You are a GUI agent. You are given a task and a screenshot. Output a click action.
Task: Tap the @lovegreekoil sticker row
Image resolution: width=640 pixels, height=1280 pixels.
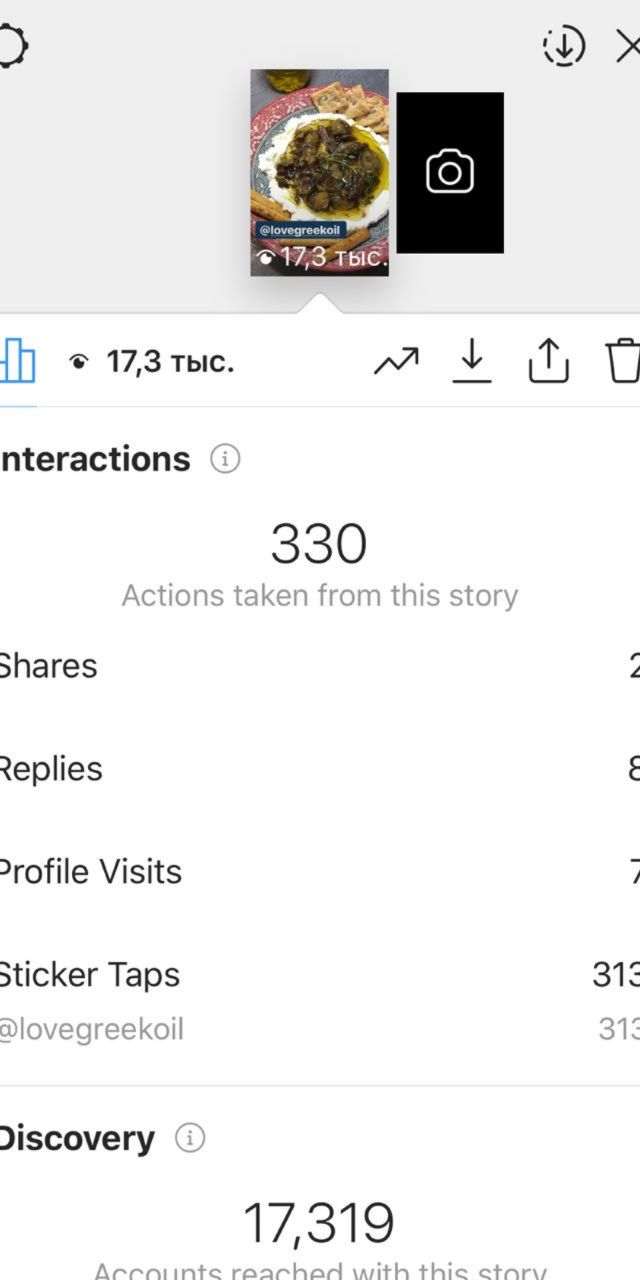pos(320,1029)
